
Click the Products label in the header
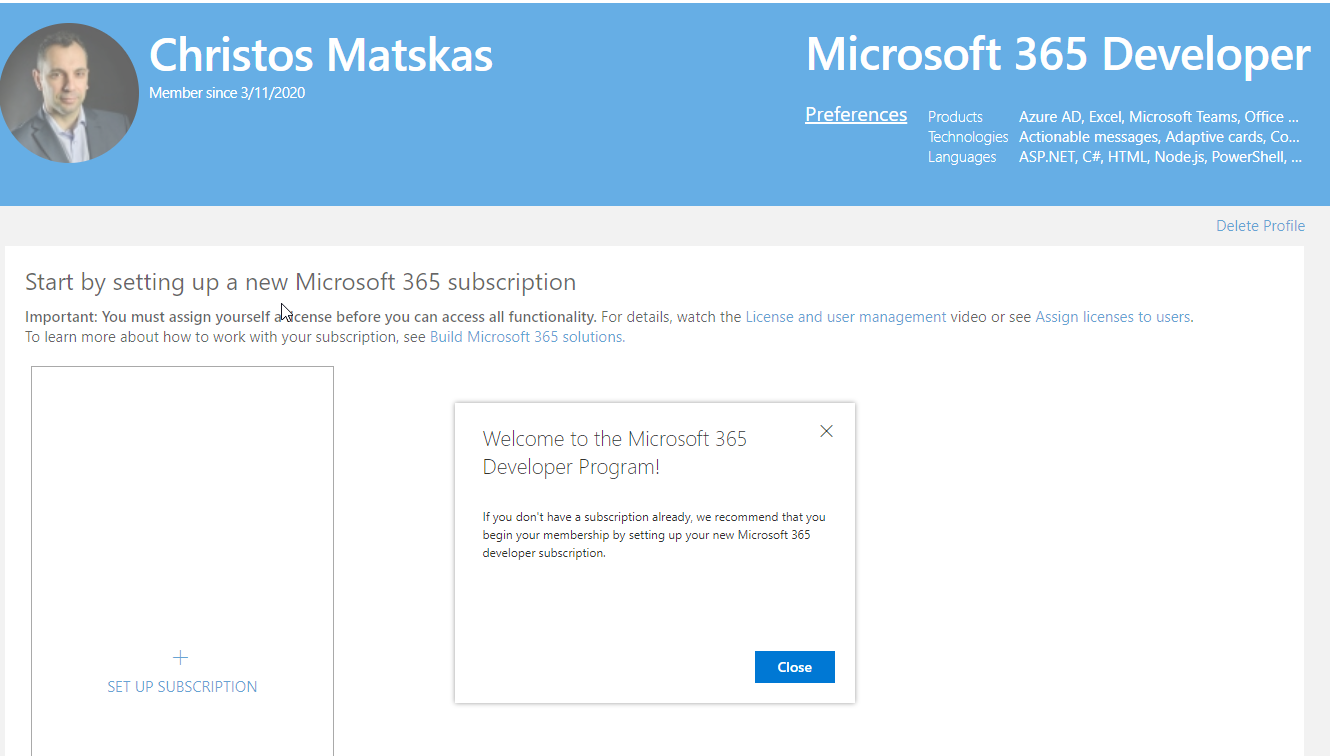pyautogui.click(x=955, y=117)
